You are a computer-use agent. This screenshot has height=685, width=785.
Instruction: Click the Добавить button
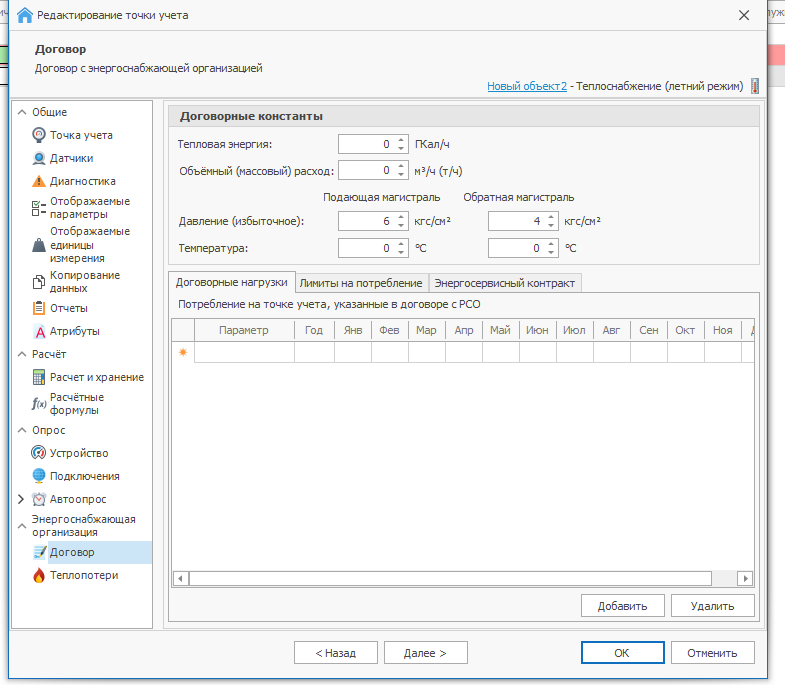click(x=621, y=605)
